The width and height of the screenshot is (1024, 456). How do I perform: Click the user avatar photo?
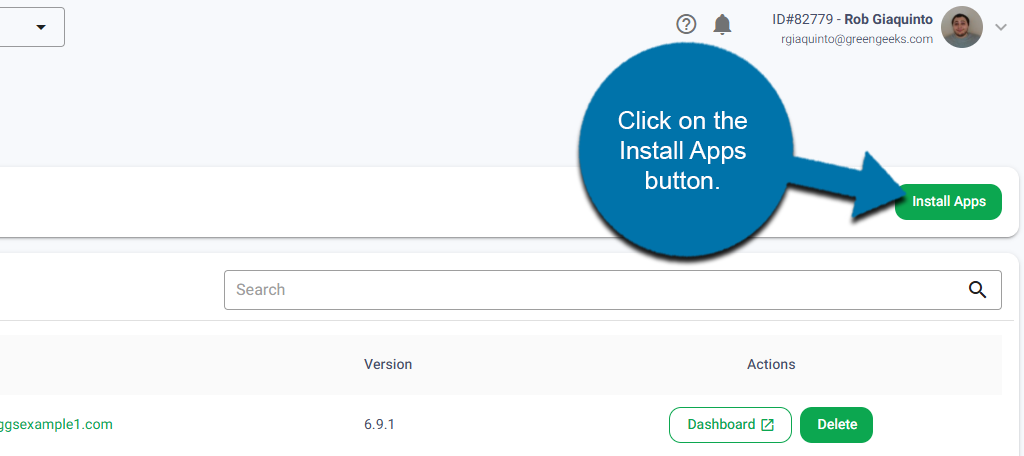coord(962,27)
